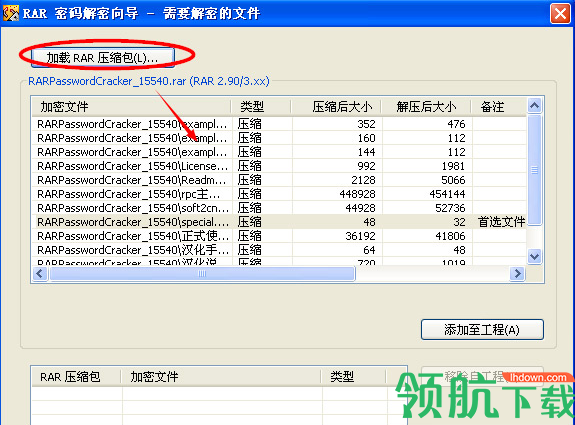
Task: Click the RAR 压缩包 column header in project list
Action: (x=76, y=377)
